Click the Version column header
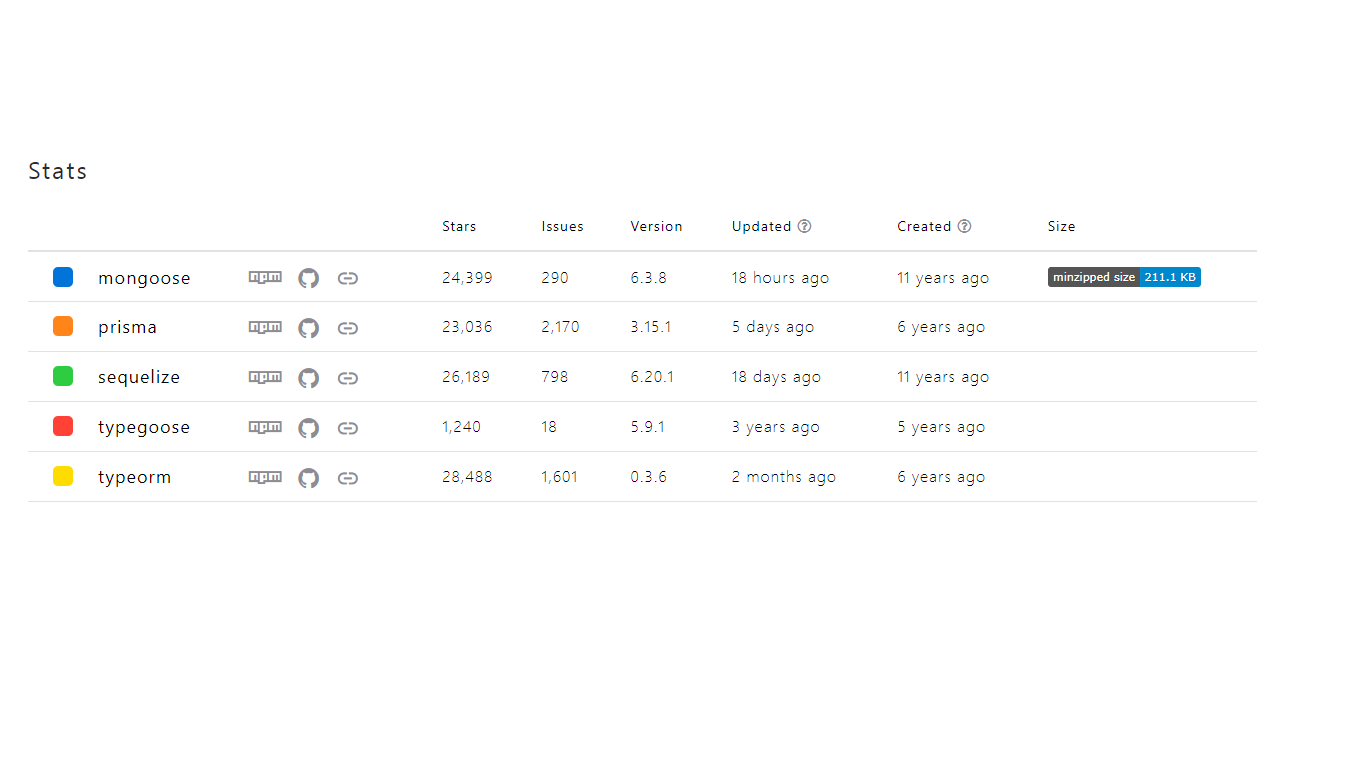This screenshot has width=1366, height=768. point(656,226)
